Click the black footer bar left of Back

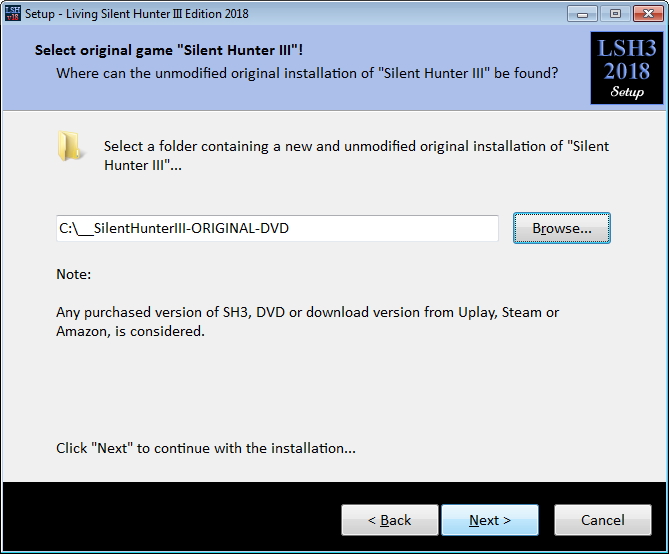pos(171,516)
